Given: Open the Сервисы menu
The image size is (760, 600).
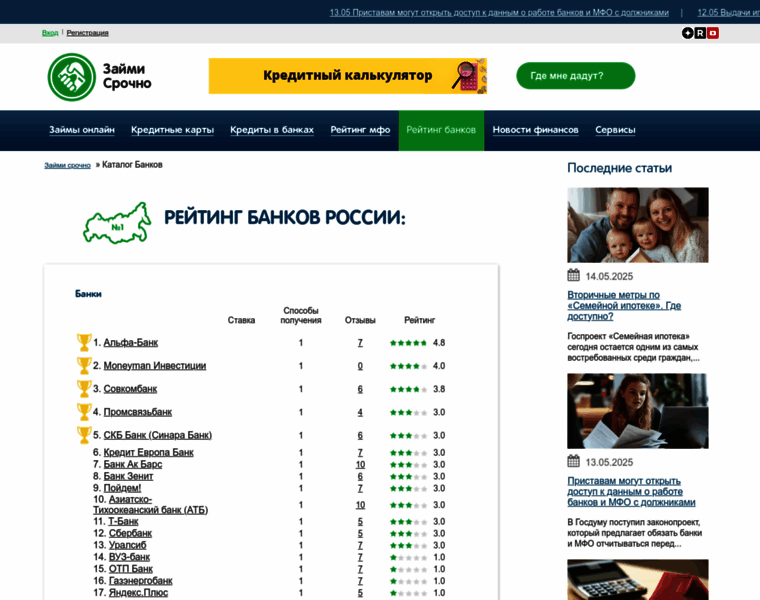Looking at the screenshot, I should tap(615, 130).
